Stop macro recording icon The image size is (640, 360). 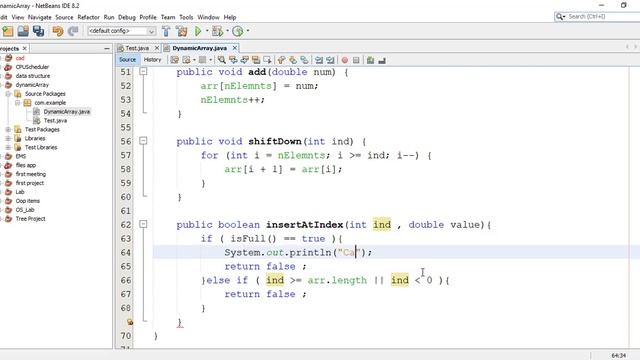point(356,60)
